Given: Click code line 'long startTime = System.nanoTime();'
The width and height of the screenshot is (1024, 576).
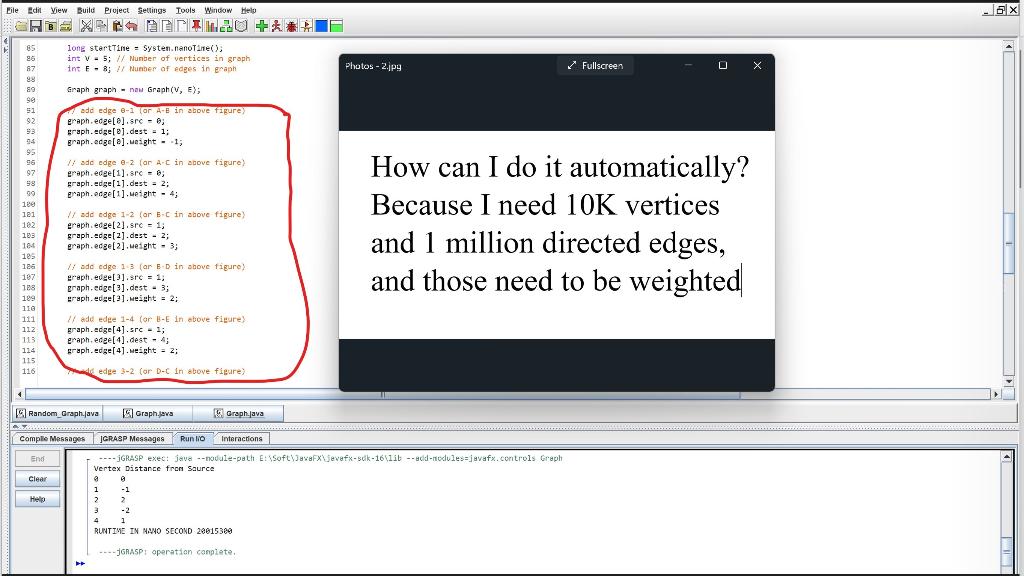Looking at the screenshot, I should (x=145, y=48).
